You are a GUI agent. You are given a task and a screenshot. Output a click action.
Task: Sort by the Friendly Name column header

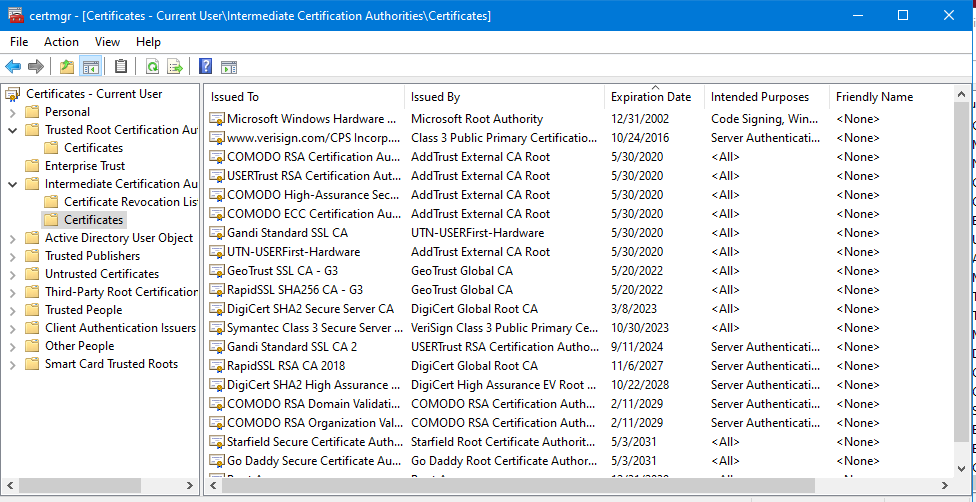pos(891,97)
